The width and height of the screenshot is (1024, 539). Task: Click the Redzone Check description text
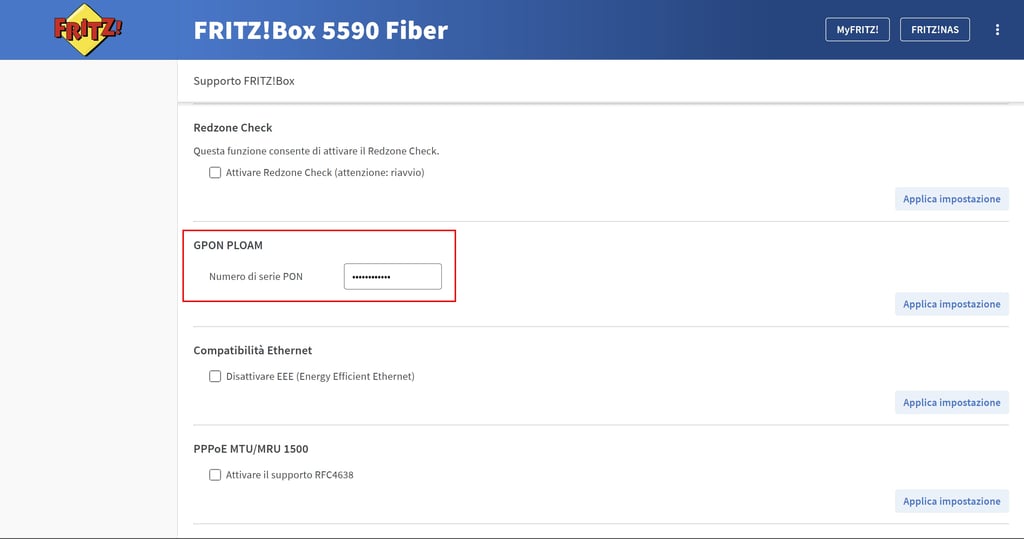pyautogui.click(x=316, y=151)
